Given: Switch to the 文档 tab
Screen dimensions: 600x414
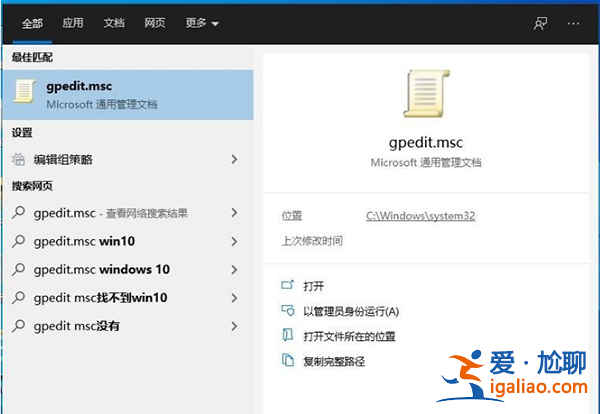Looking at the screenshot, I should 114,23.
